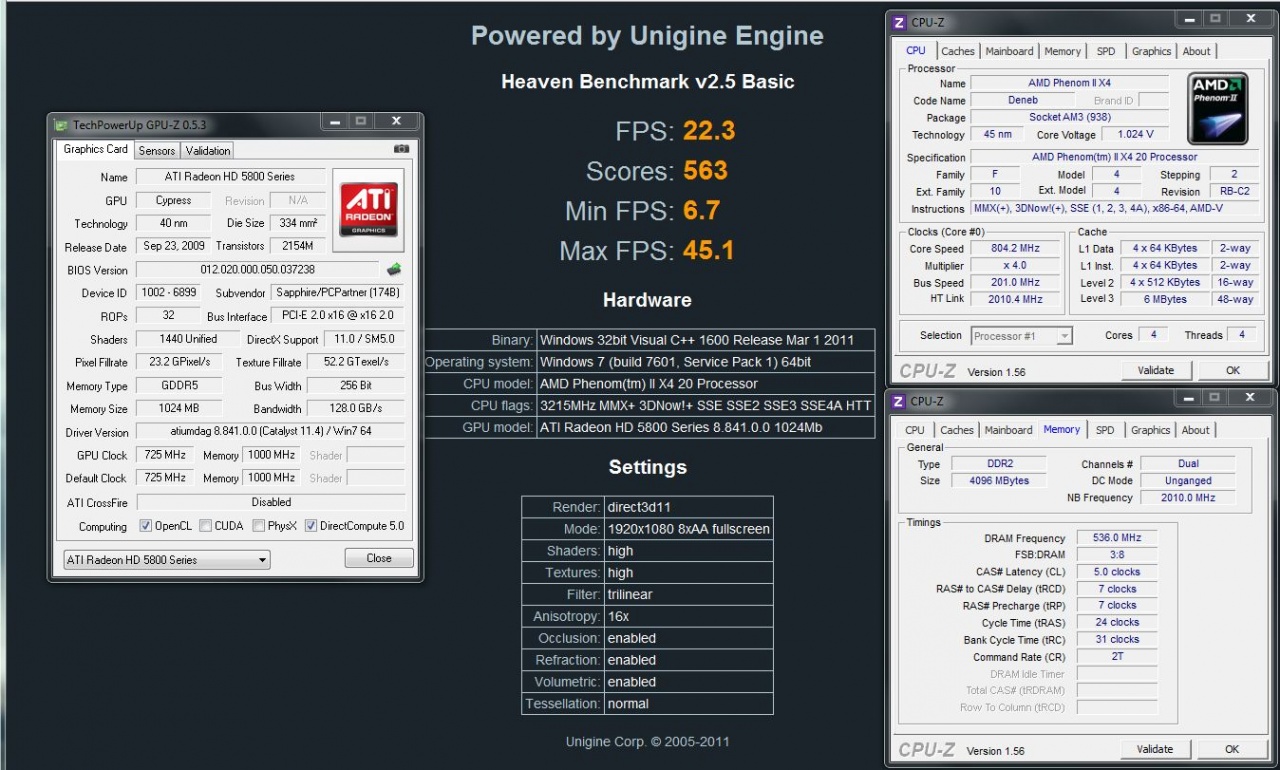1280x770 pixels.
Task: Click OK in the bottom CPU-Z window
Action: 1232,748
